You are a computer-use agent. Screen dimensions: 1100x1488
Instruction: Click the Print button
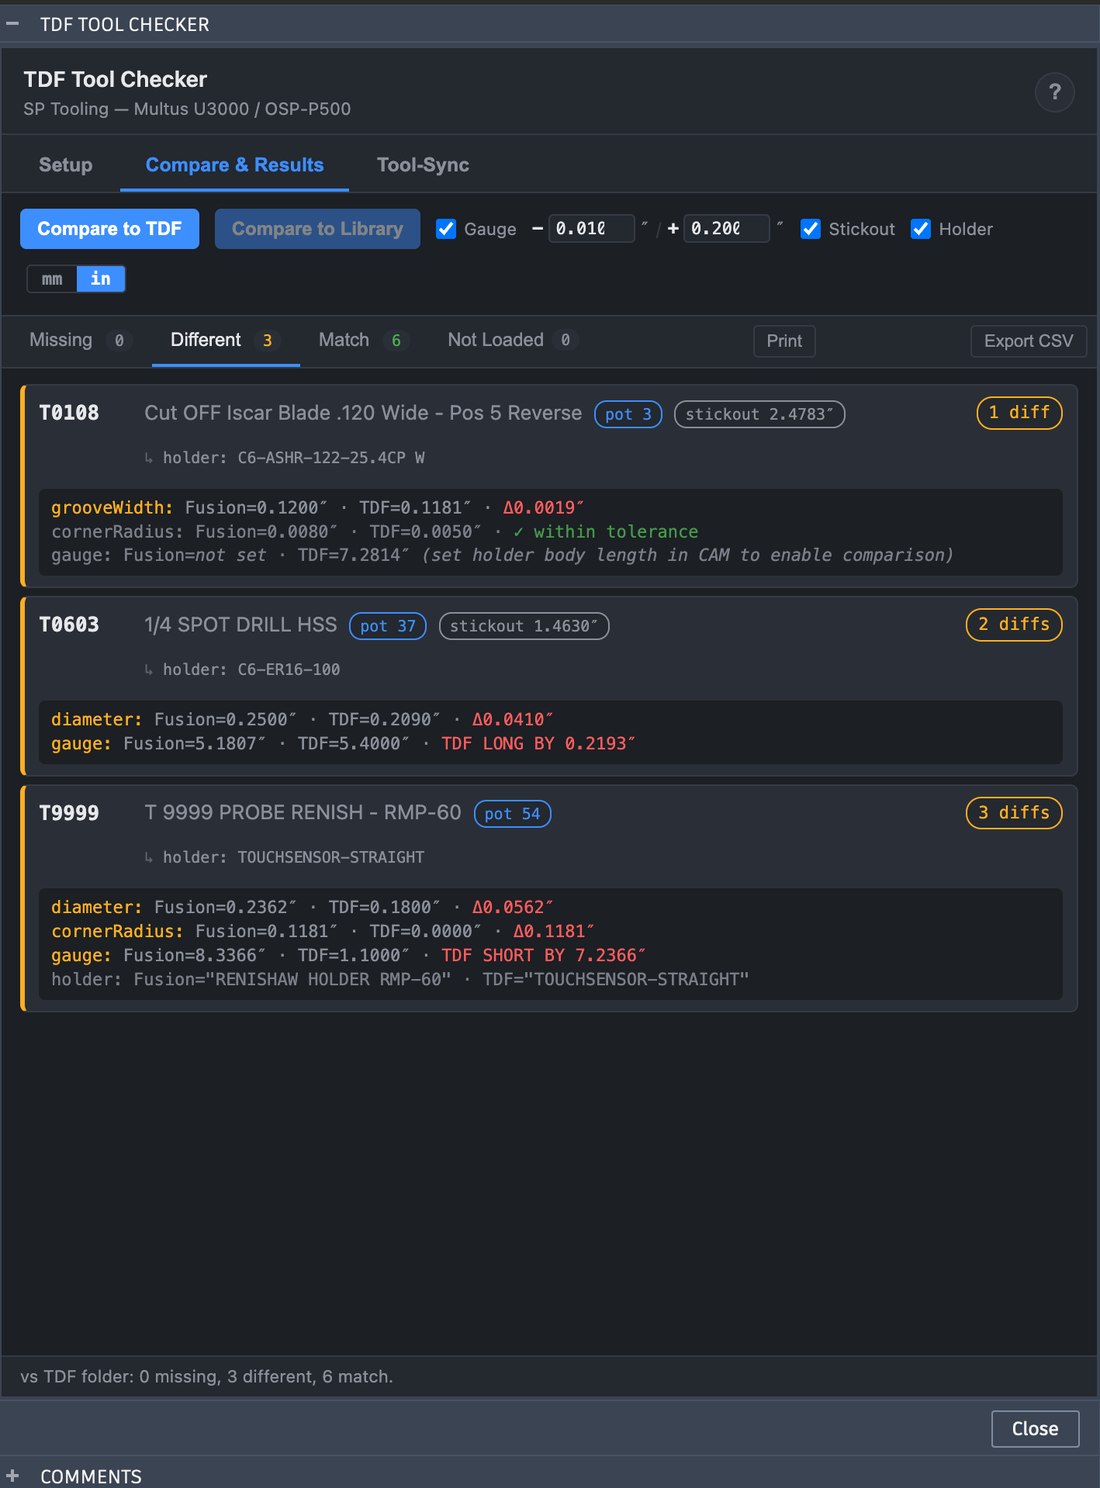click(x=784, y=341)
